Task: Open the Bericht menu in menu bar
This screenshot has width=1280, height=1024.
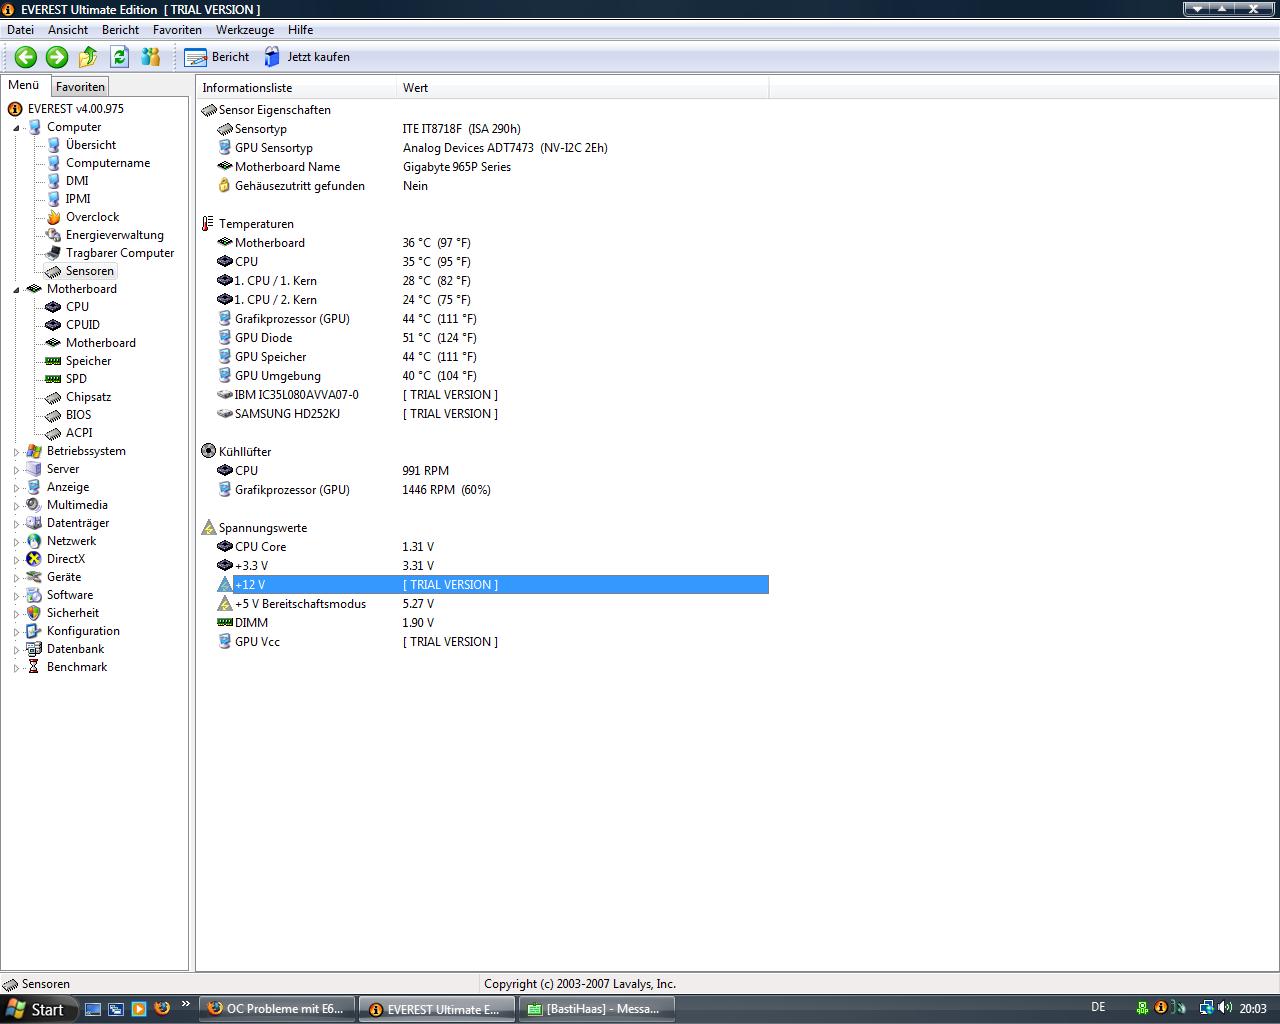Action: 120,30
